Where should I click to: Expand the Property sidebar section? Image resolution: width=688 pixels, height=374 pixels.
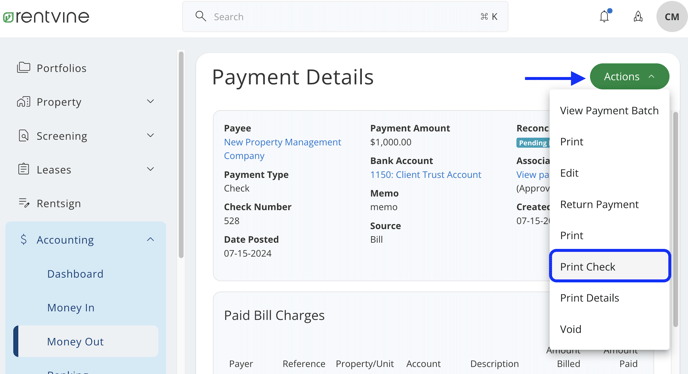click(150, 101)
